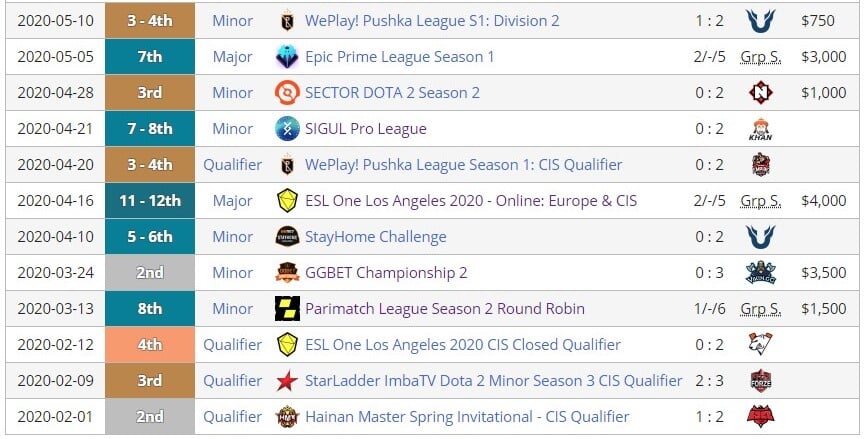
Task: Click the Vikin.gg team logo
Action: (760, 273)
